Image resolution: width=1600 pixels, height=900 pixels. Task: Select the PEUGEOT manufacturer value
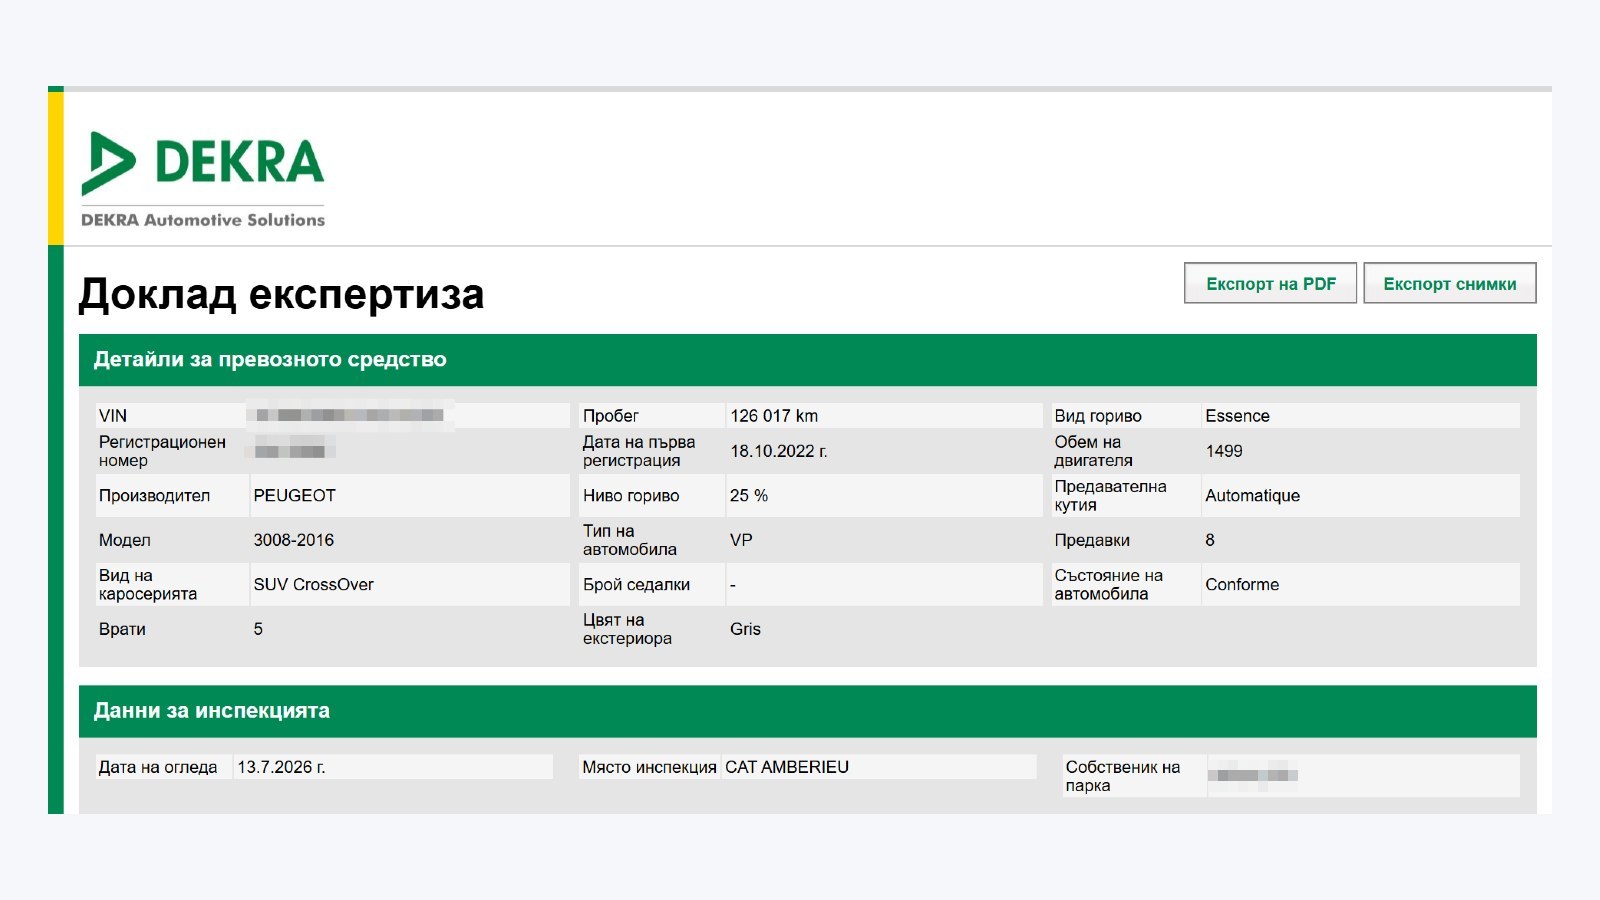294,495
